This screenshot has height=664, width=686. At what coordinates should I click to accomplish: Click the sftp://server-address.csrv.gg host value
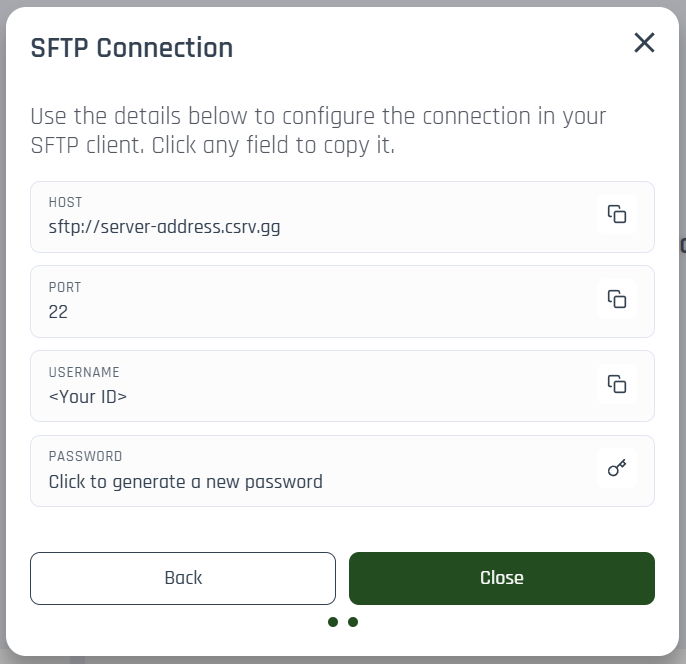(164, 227)
